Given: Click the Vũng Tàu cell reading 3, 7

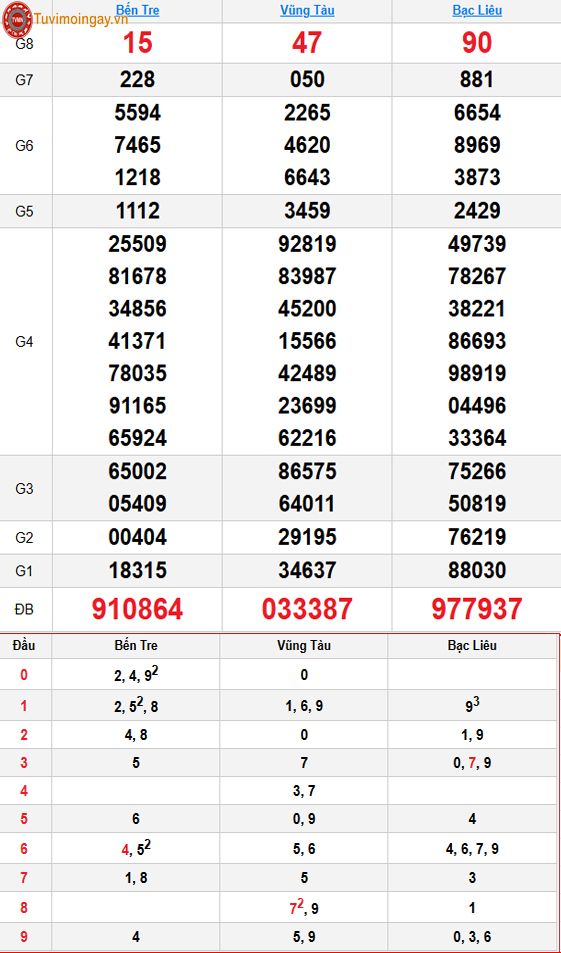Looking at the screenshot, I should [x=304, y=791].
